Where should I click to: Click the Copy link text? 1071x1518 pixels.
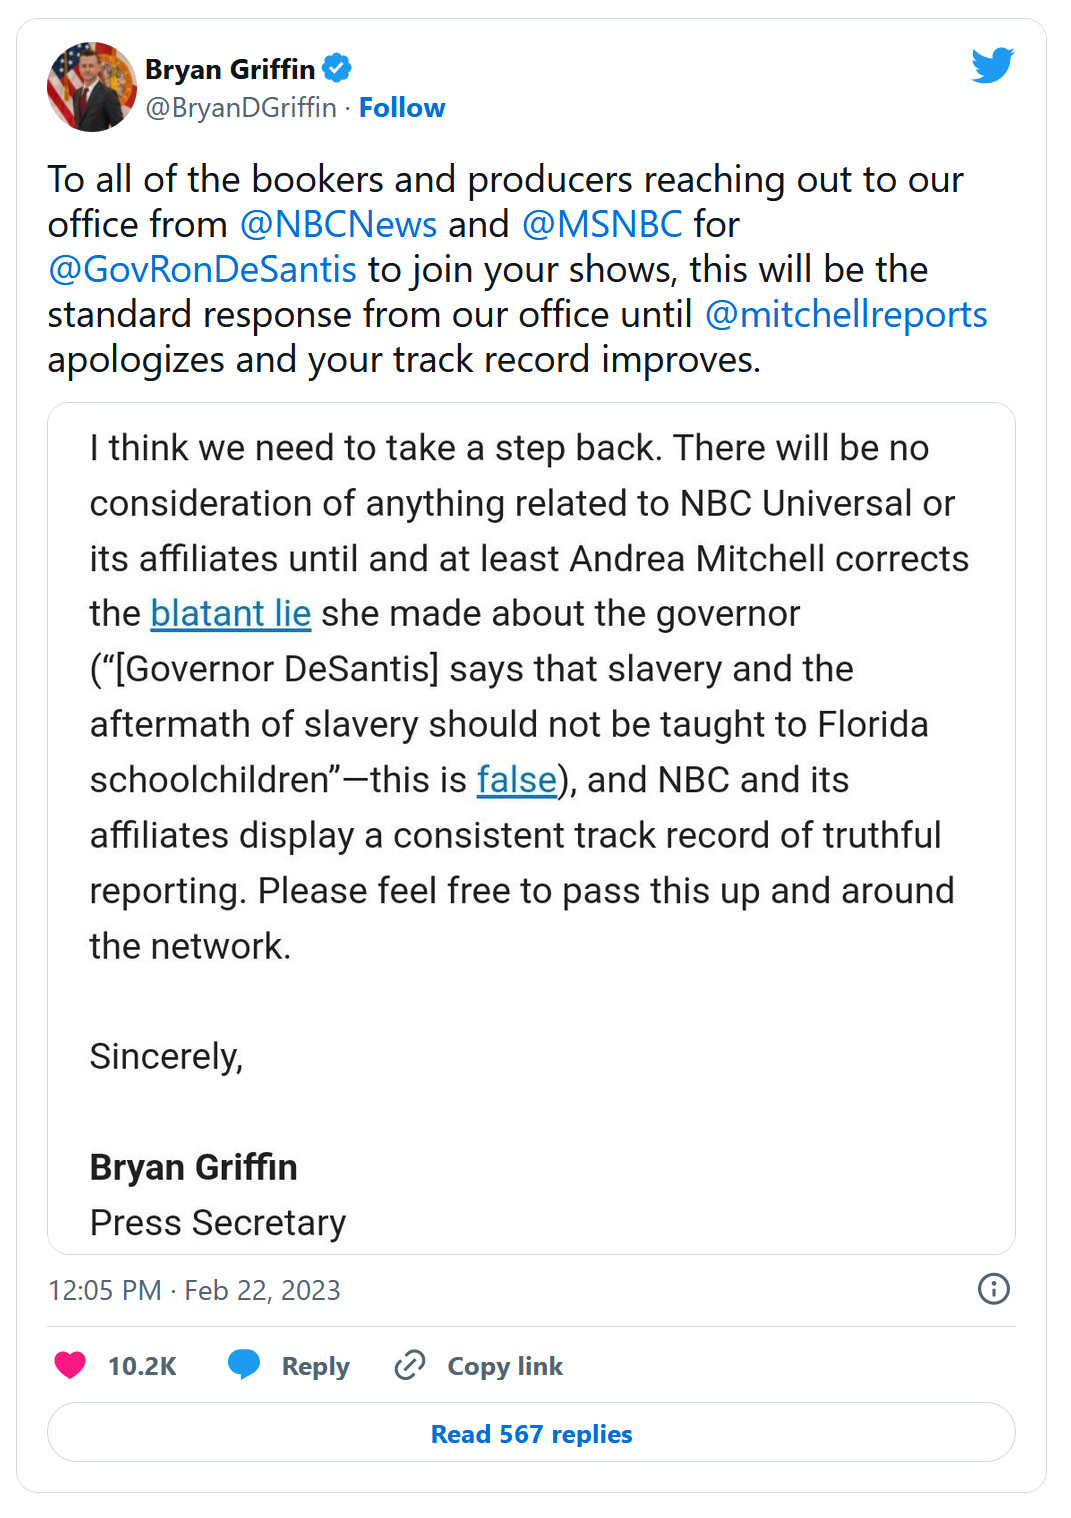click(505, 1366)
